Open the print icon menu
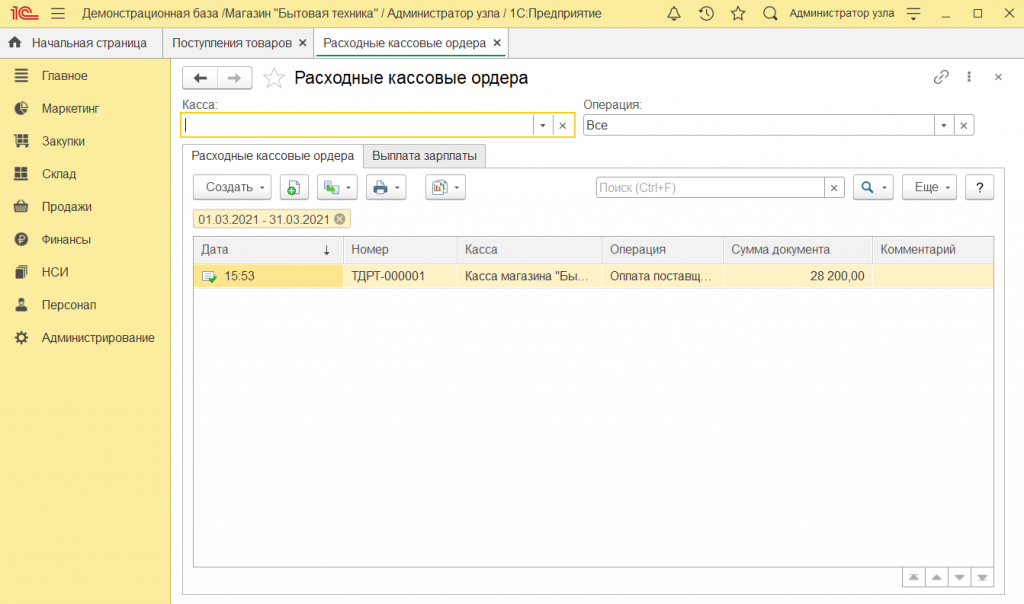1024x604 pixels. [385, 187]
